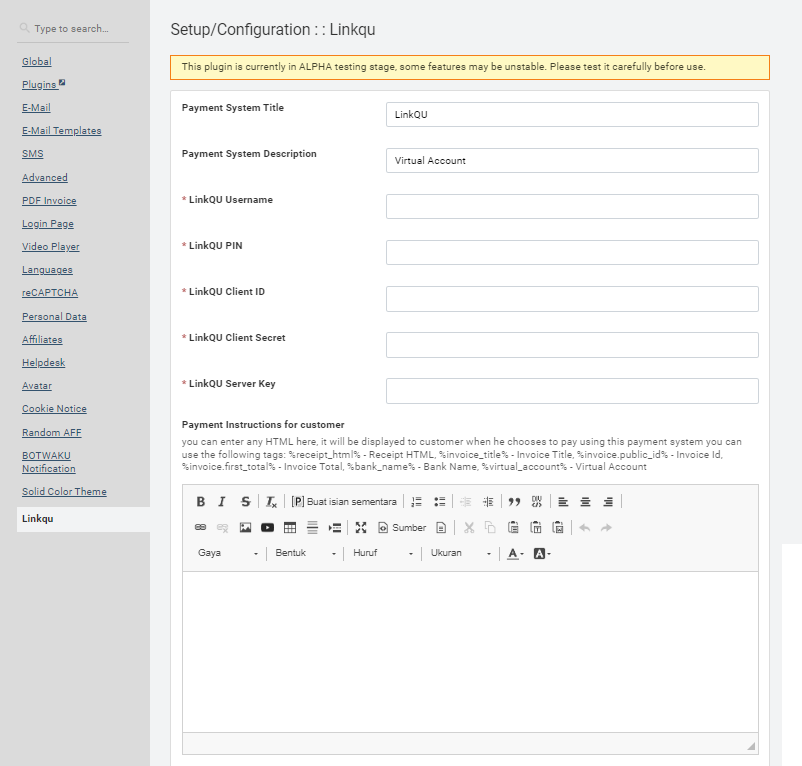Screen dimensions: 802x766
Task: Click the Paste clipboard icon
Action: pyautogui.click(x=513, y=527)
